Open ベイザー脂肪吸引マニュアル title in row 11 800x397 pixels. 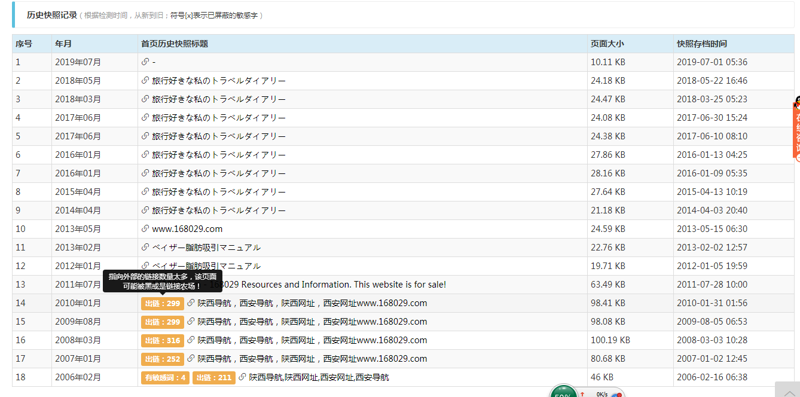point(206,247)
